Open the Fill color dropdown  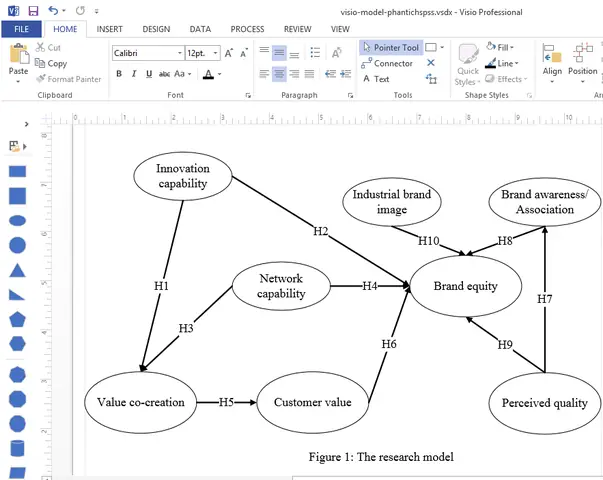click(x=500, y=47)
